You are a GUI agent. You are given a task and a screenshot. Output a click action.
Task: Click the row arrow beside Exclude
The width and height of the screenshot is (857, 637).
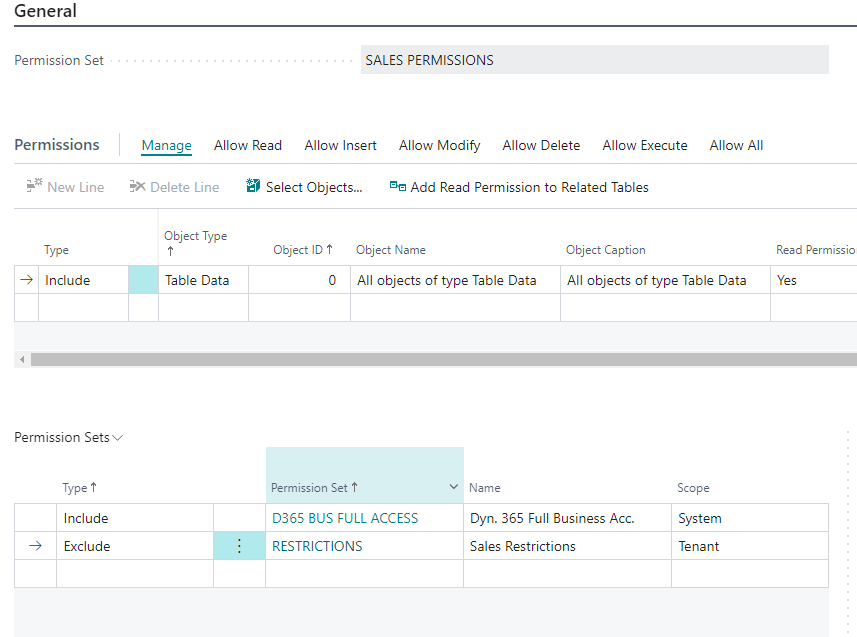coord(36,546)
